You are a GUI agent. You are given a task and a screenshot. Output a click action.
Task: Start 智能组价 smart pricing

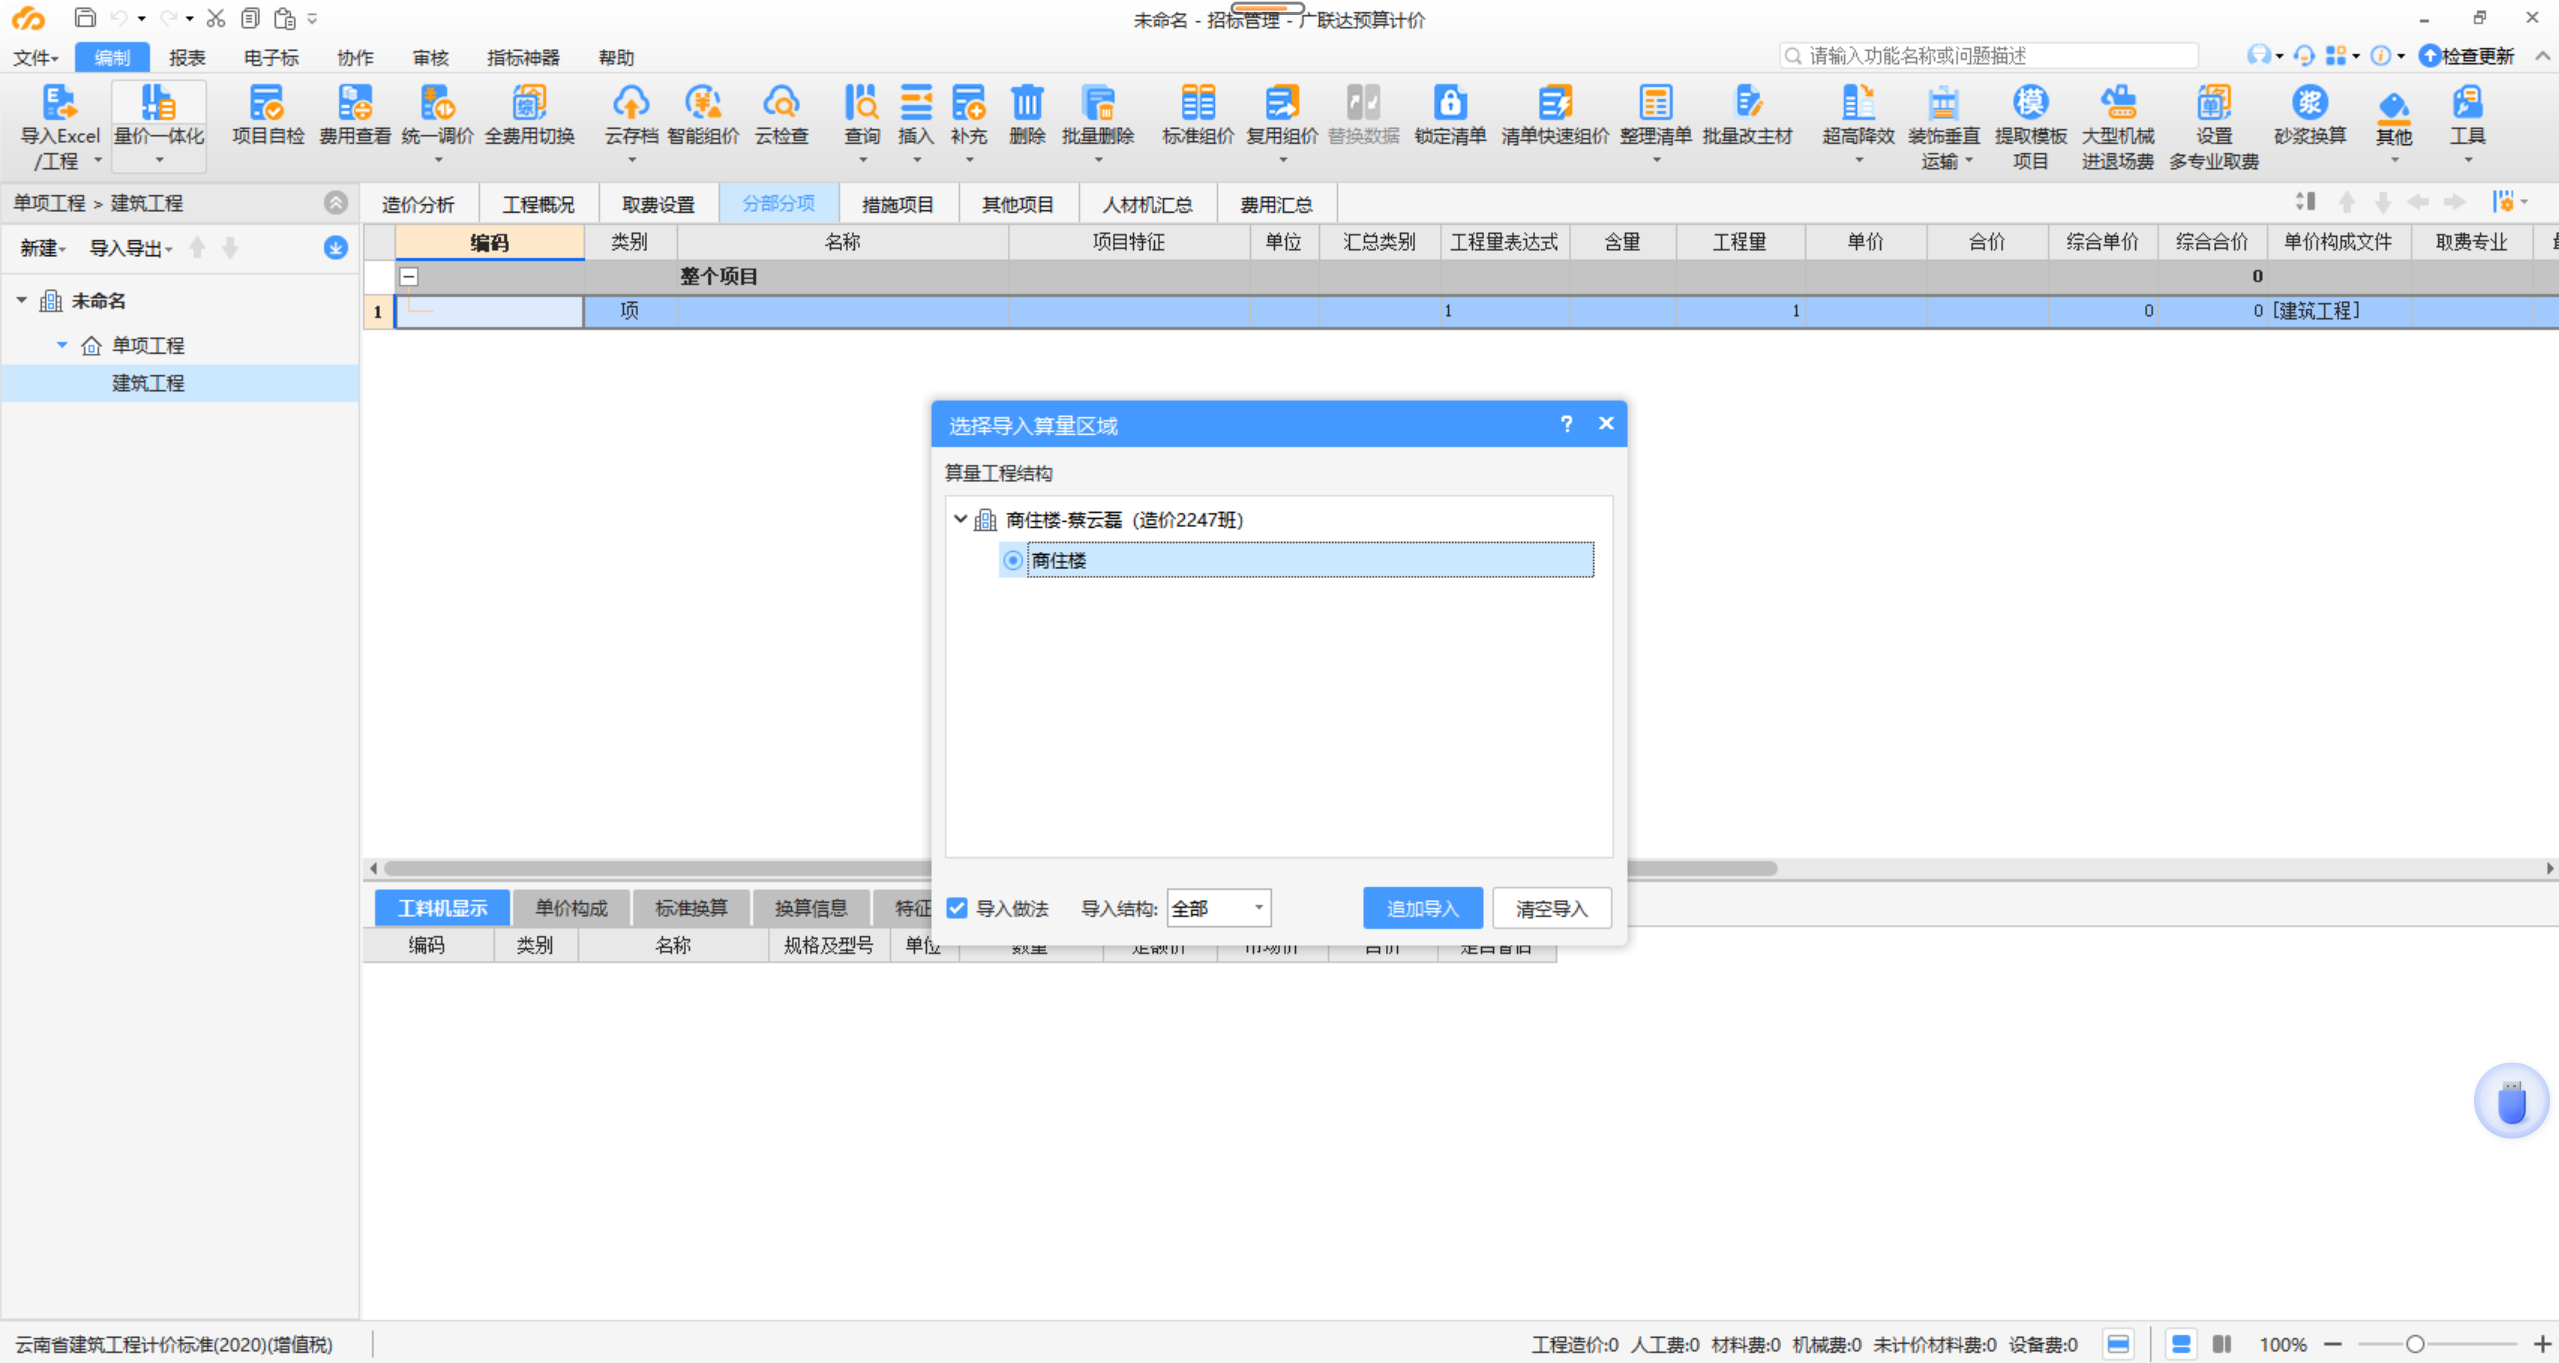coord(703,116)
